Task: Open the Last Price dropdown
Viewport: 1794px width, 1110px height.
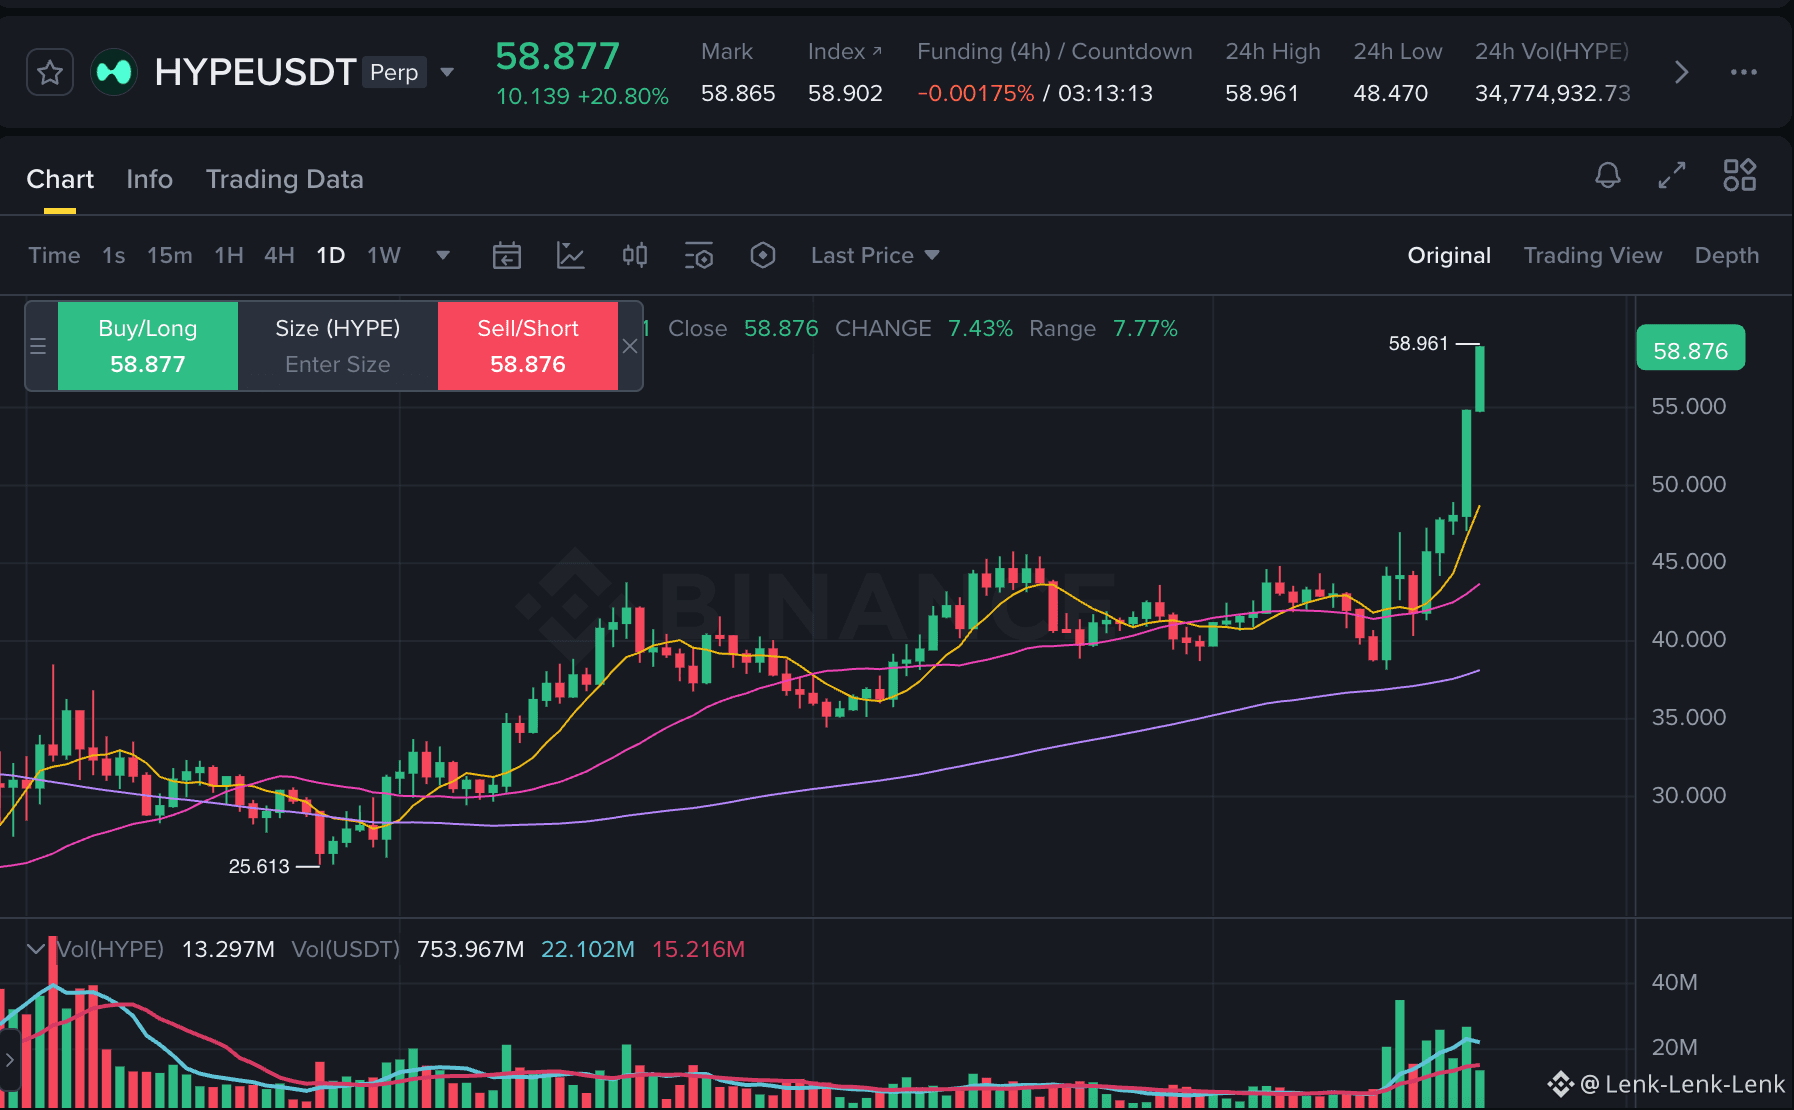Action: point(875,255)
